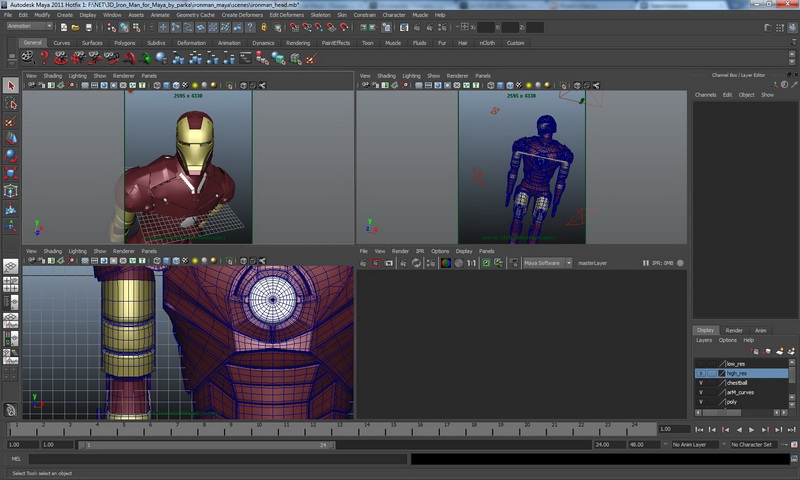
Task: Select the arrow Select tool in the toolbox
Action: pos(11,87)
